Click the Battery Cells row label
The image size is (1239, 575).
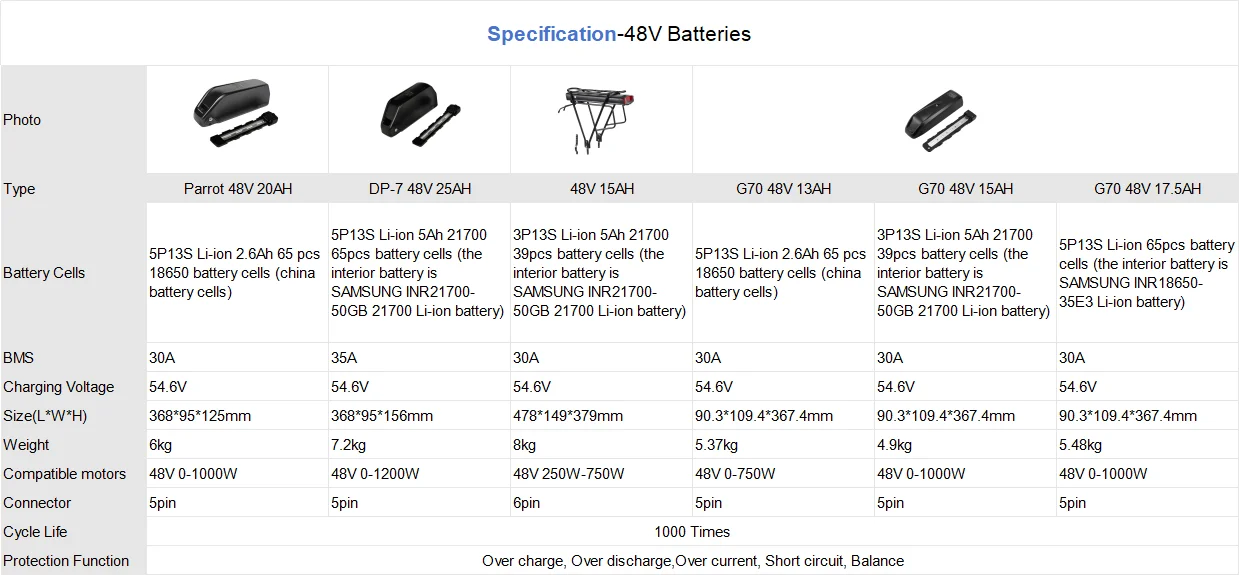(44, 273)
